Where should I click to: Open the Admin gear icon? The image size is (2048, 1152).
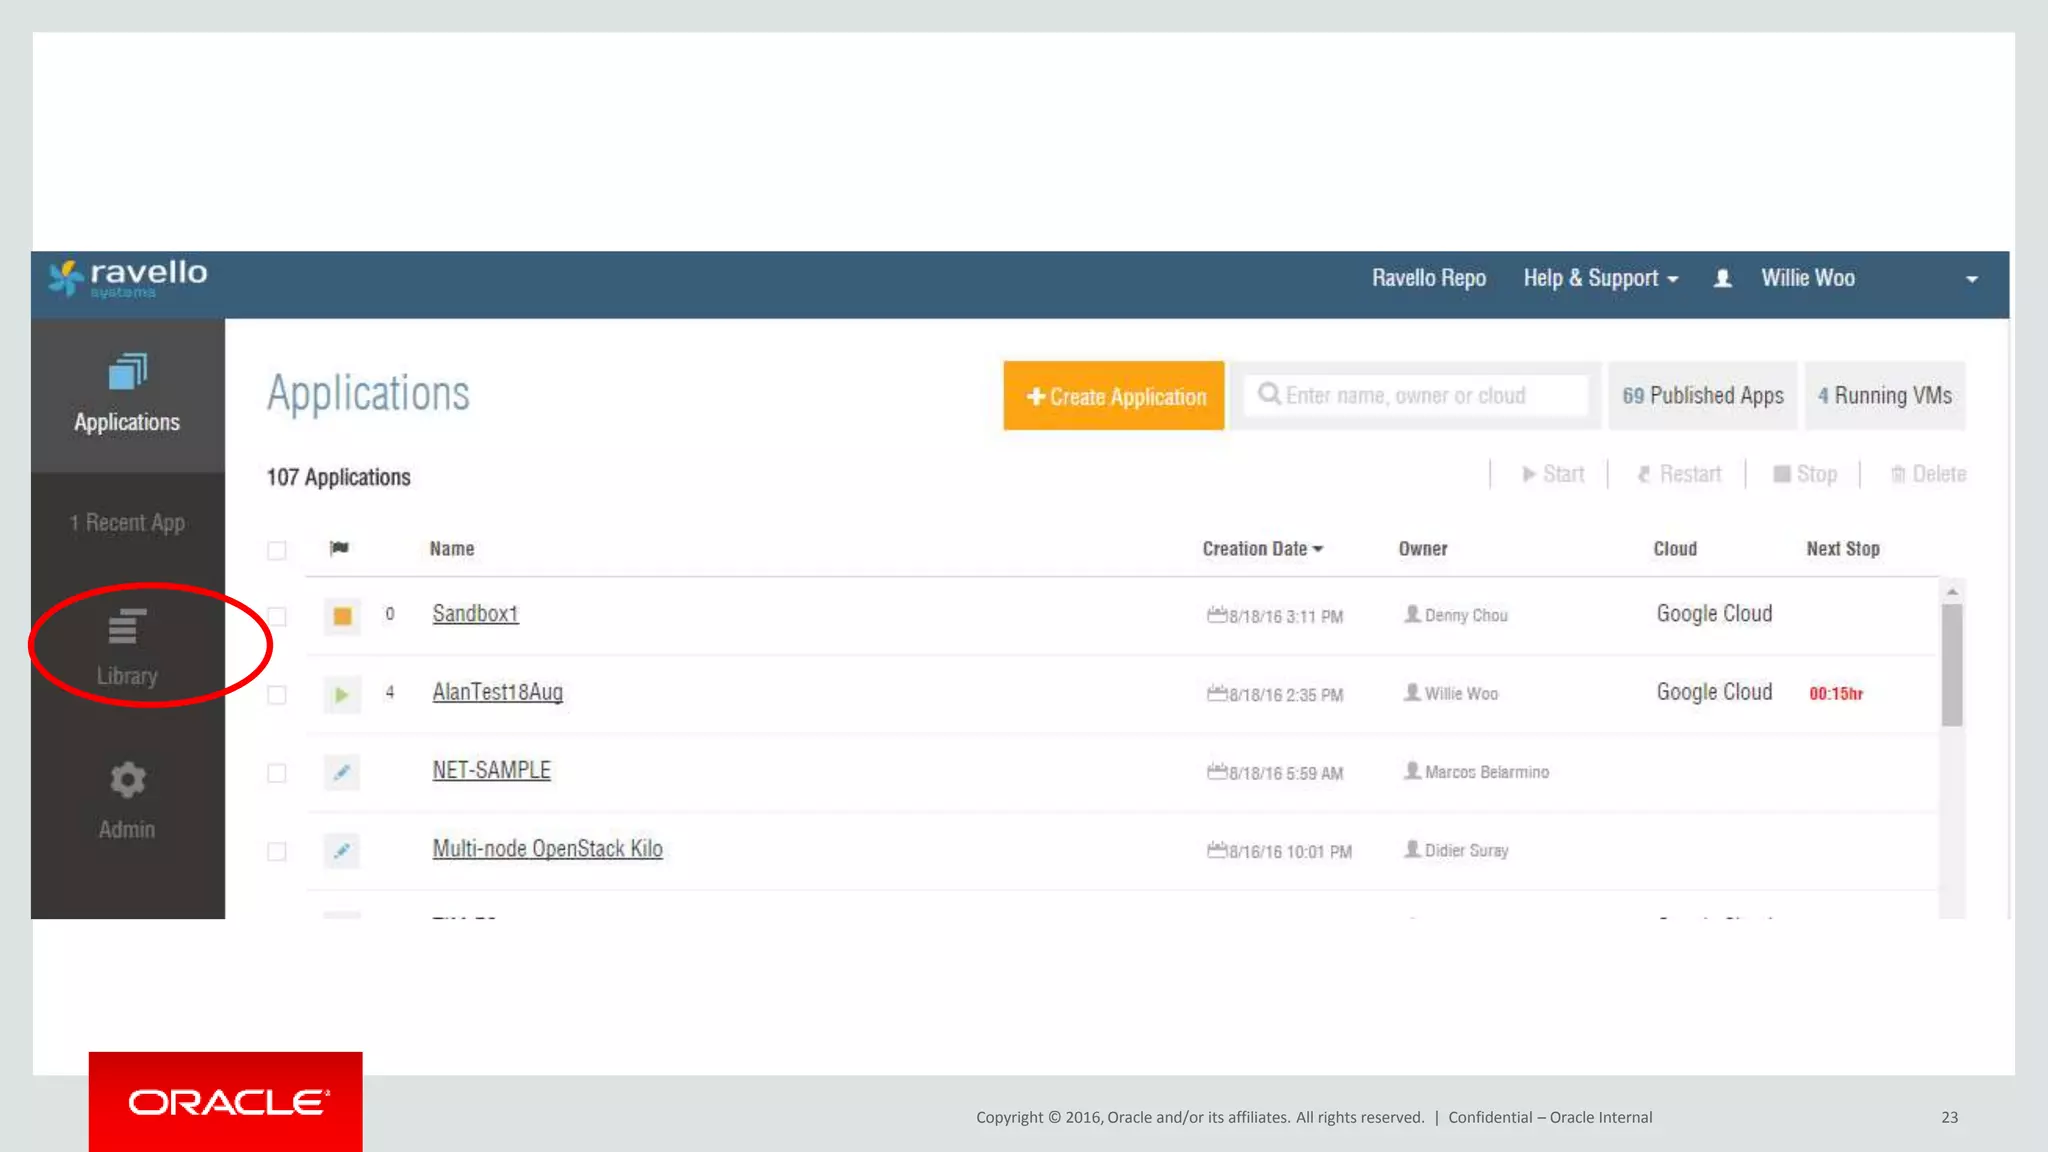click(127, 780)
